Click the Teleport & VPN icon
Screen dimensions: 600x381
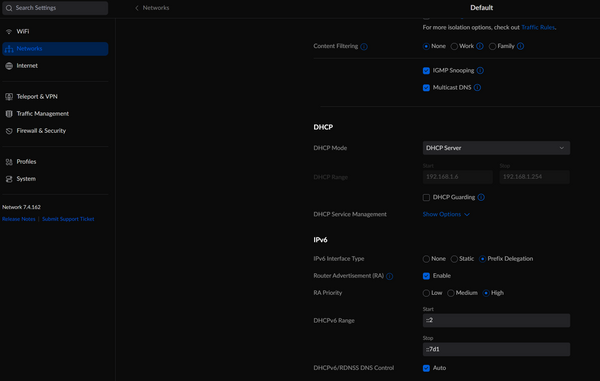point(9,96)
